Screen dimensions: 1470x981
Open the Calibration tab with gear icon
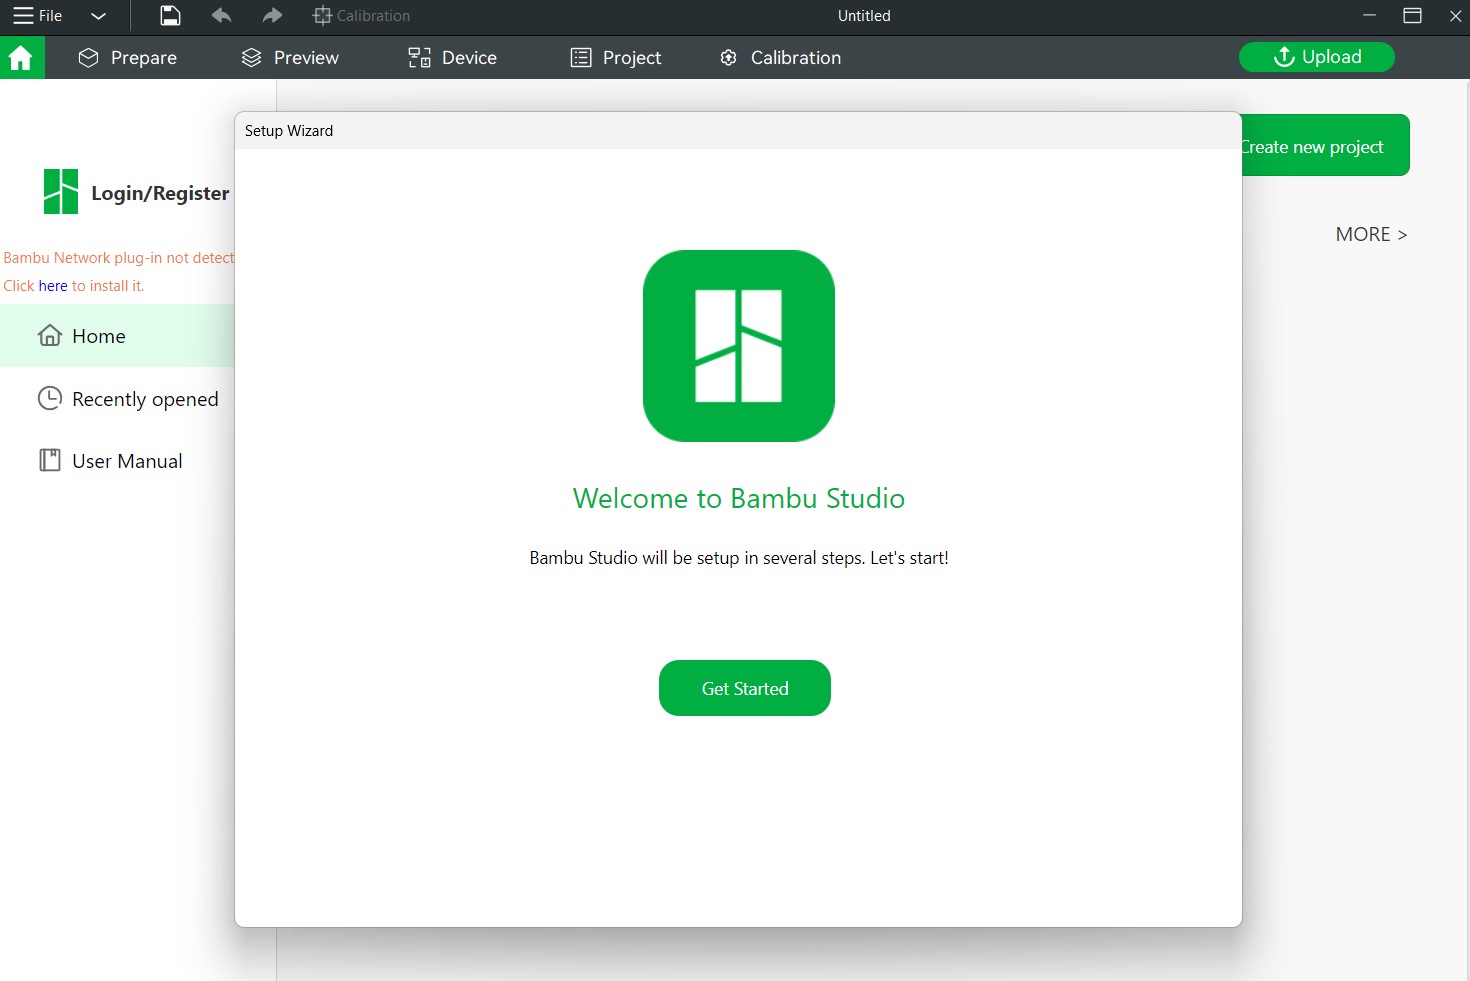click(x=780, y=58)
